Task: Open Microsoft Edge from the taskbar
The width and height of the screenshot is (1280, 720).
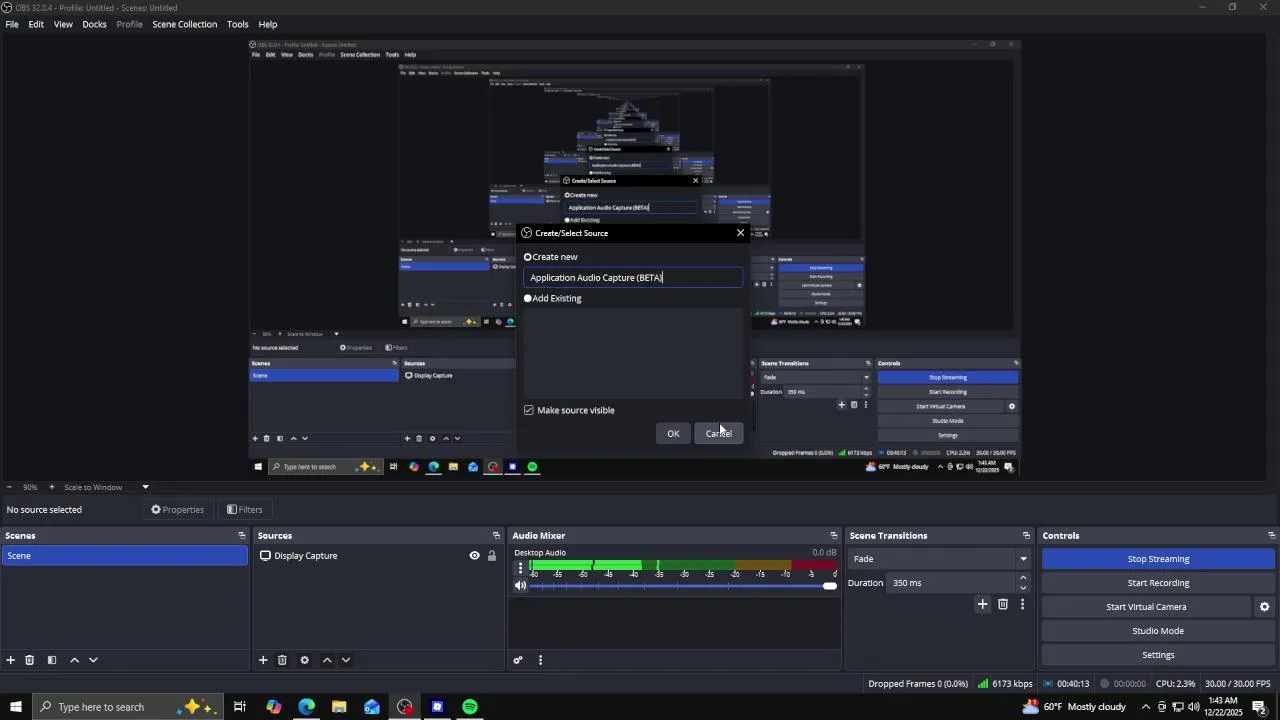Action: point(306,707)
